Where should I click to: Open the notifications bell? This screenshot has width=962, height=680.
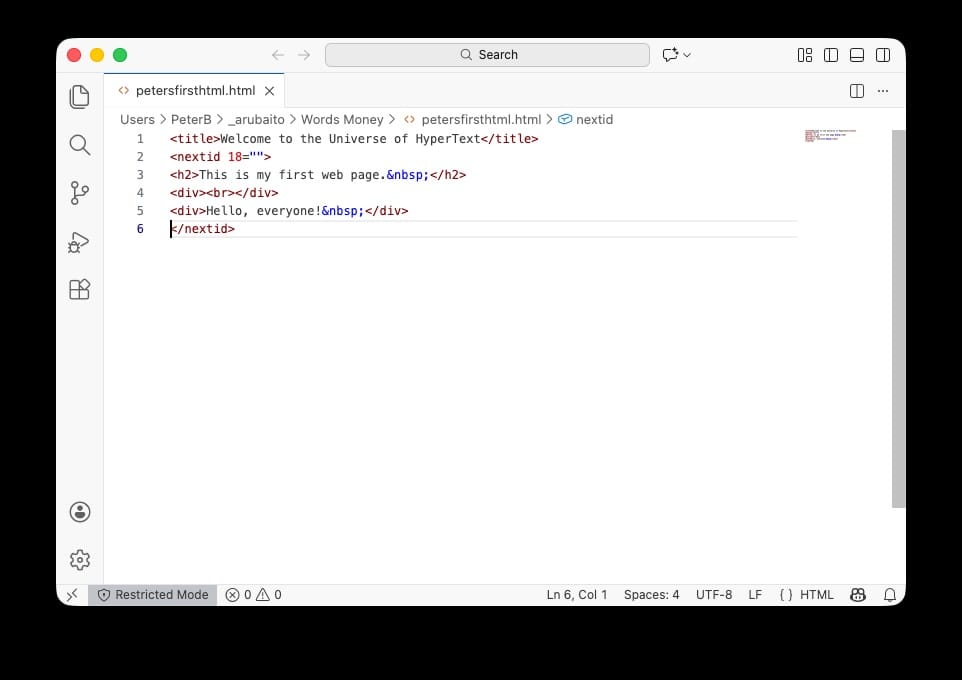point(890,595)
